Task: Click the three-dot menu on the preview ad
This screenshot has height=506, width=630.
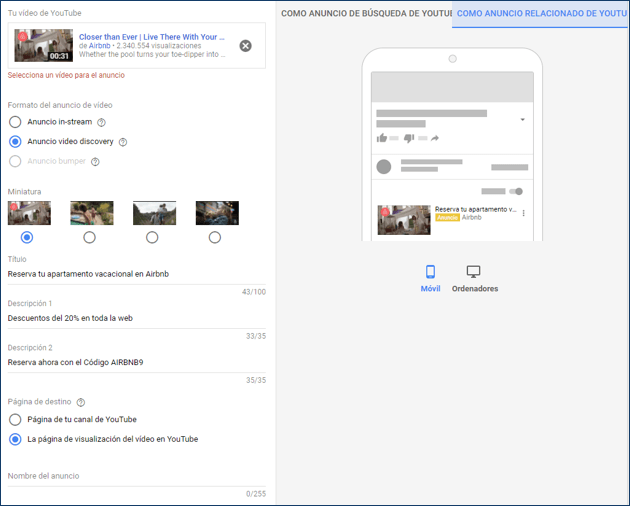Action: pyautogui.click(x=523, y=213)
